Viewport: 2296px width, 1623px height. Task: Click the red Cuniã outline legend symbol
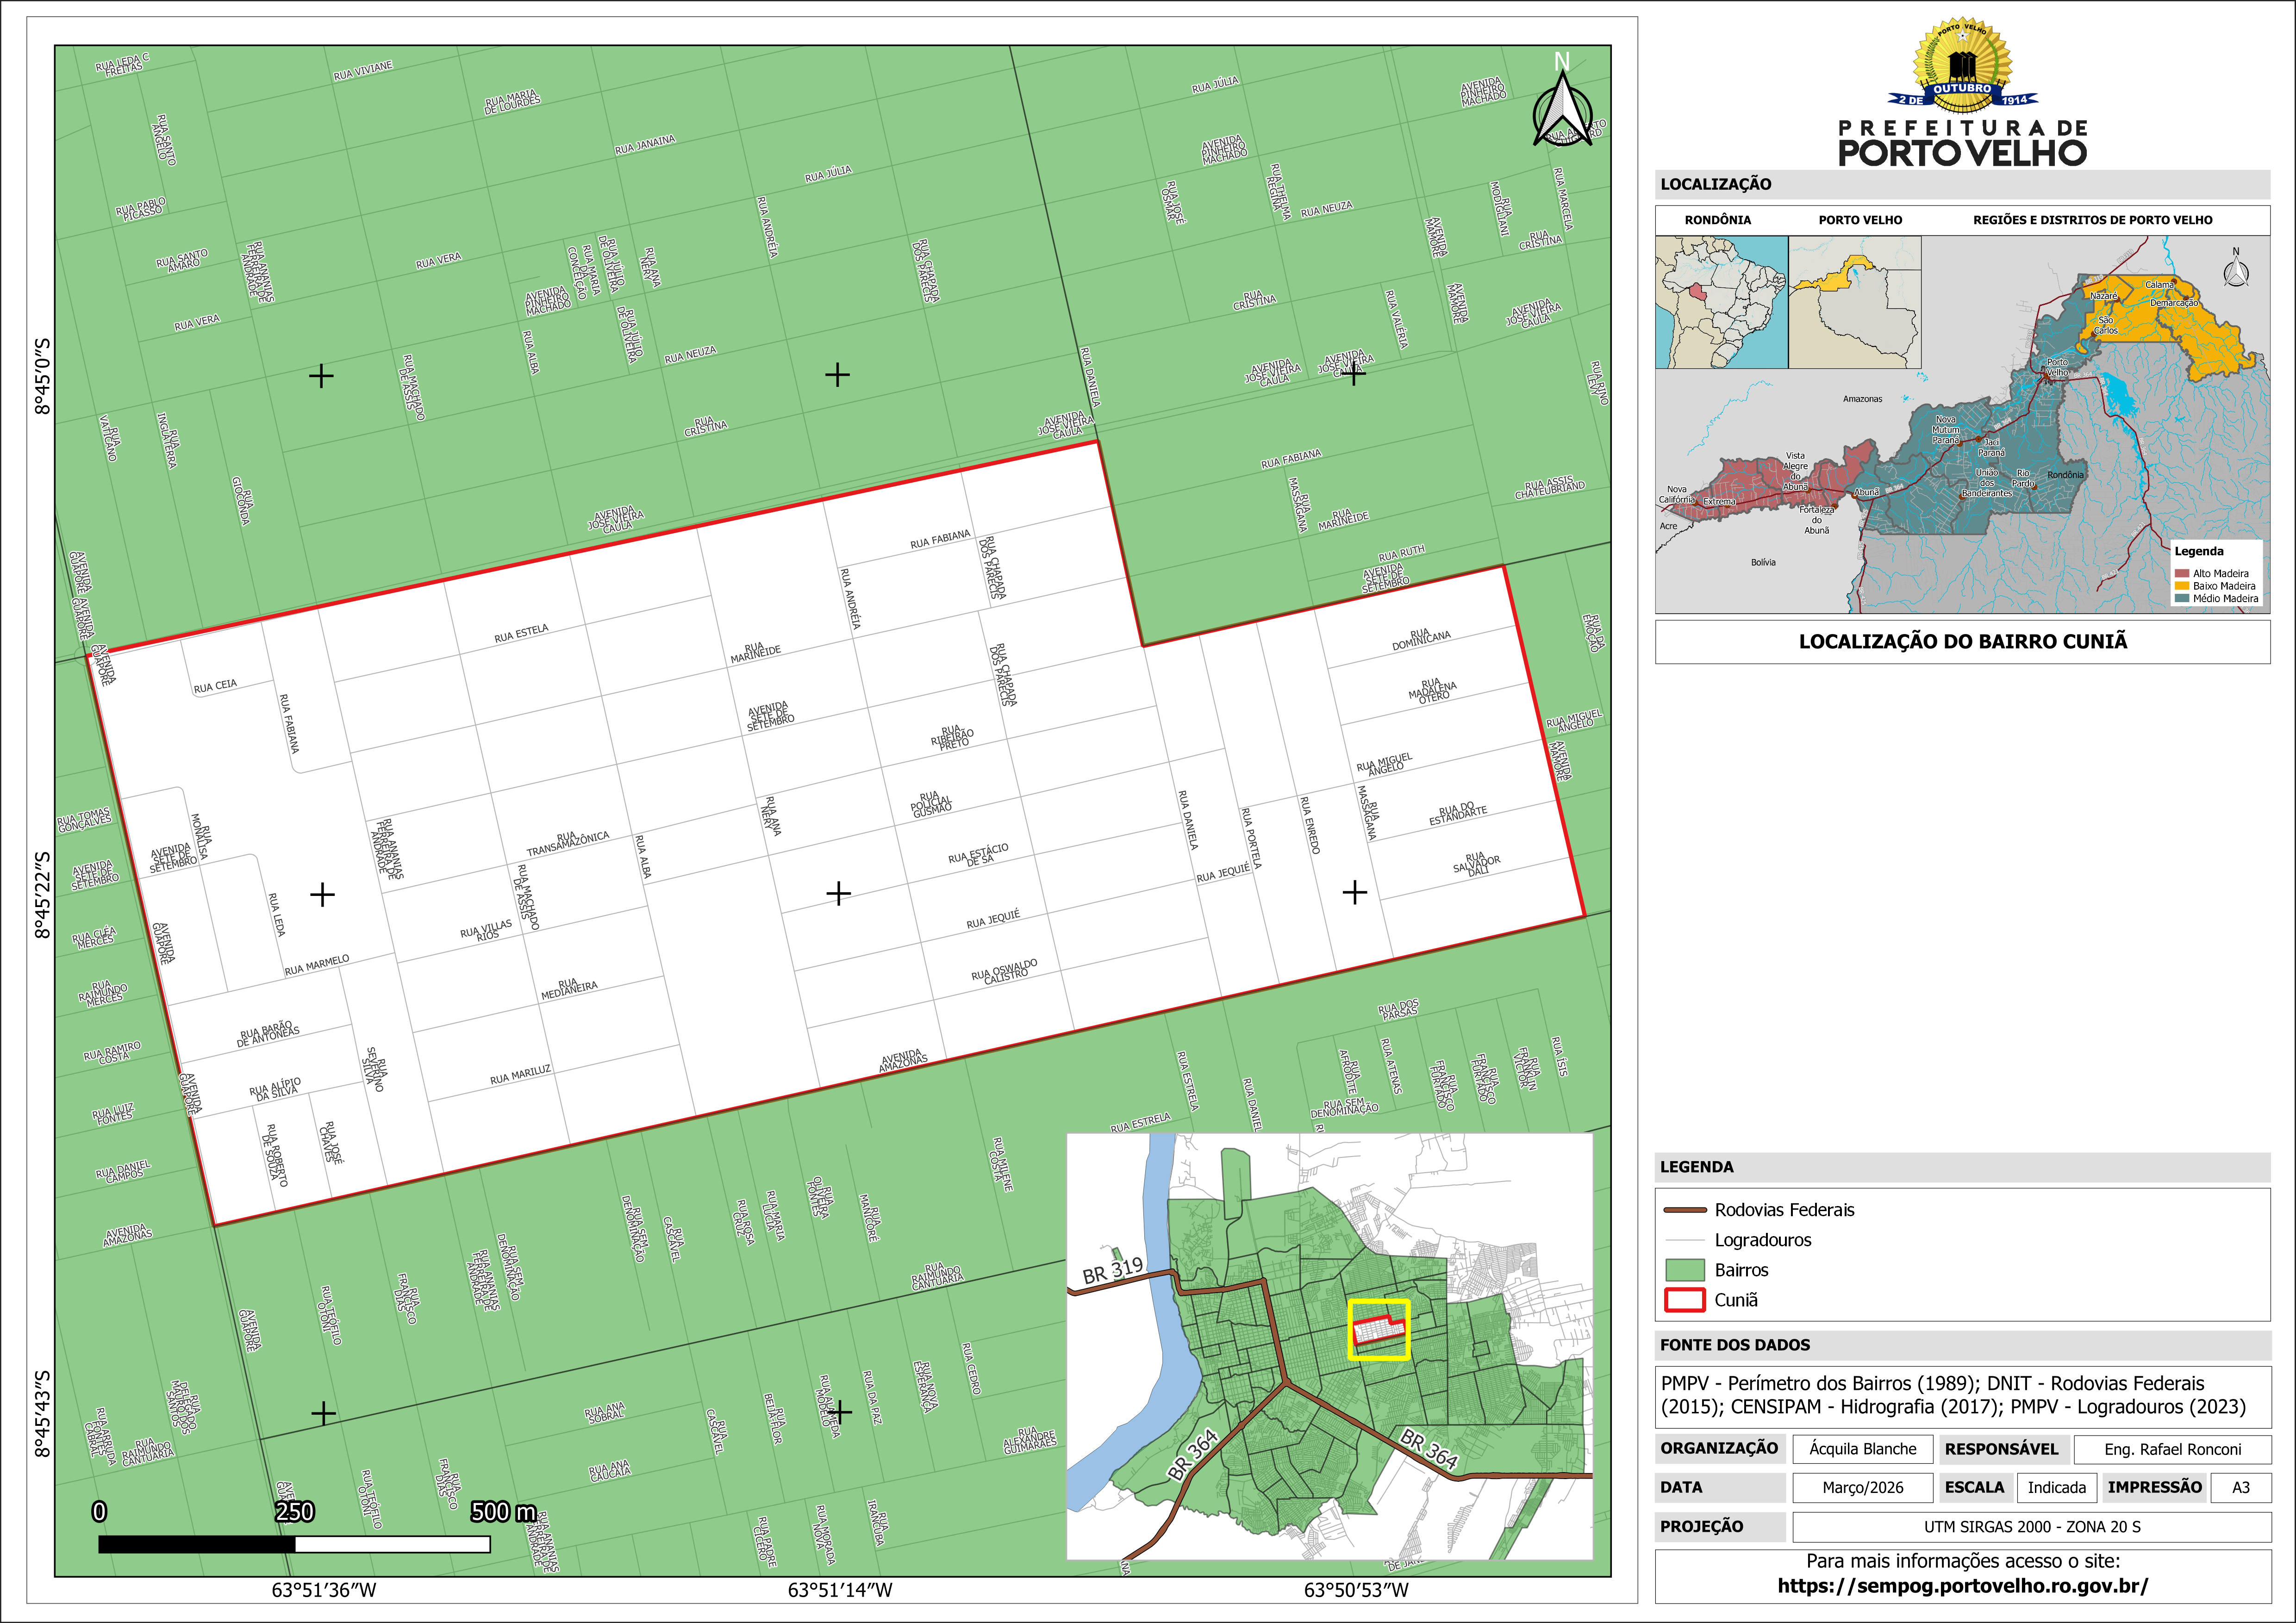tap(1684, 1300)
